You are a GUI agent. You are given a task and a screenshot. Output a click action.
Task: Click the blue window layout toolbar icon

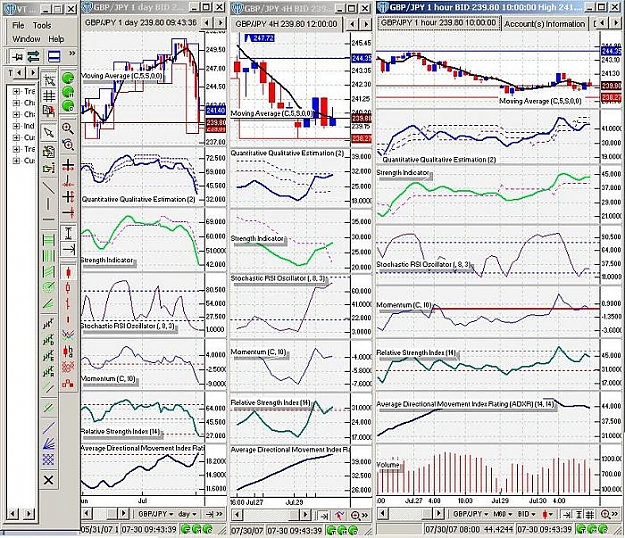click(54, 57)
